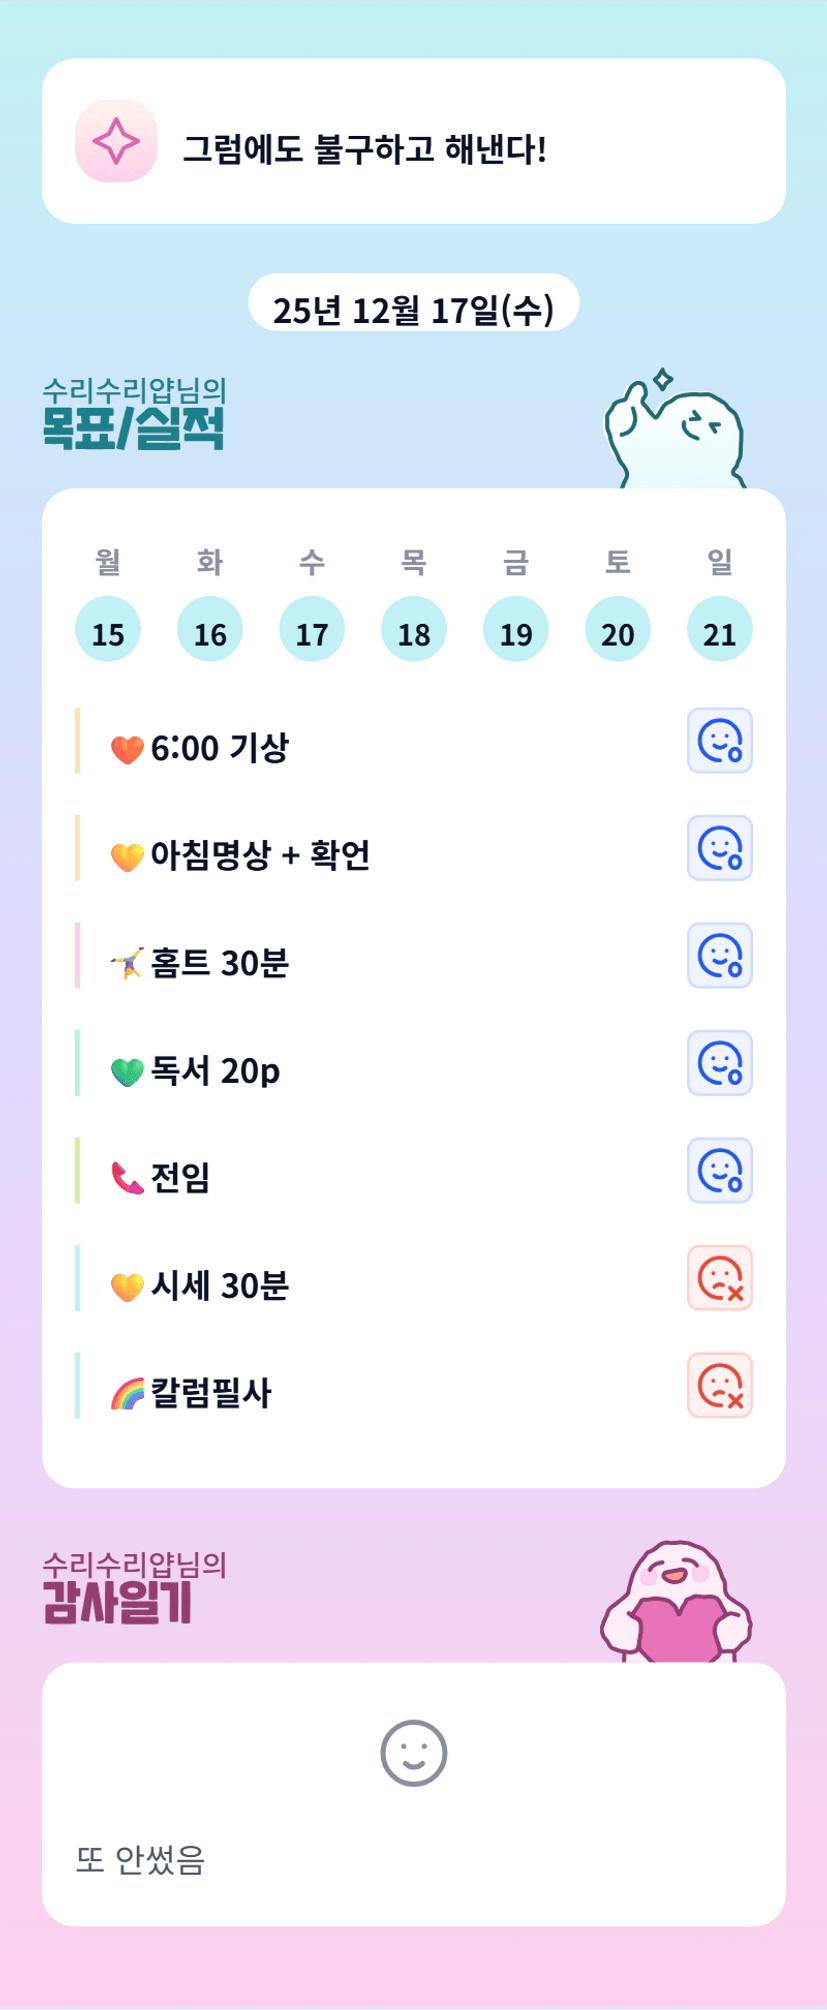Click the 전임 smiley face icon
The width and height of the screenshot is (827, 2010).
pyautogui.click(x=719, y=1170)
